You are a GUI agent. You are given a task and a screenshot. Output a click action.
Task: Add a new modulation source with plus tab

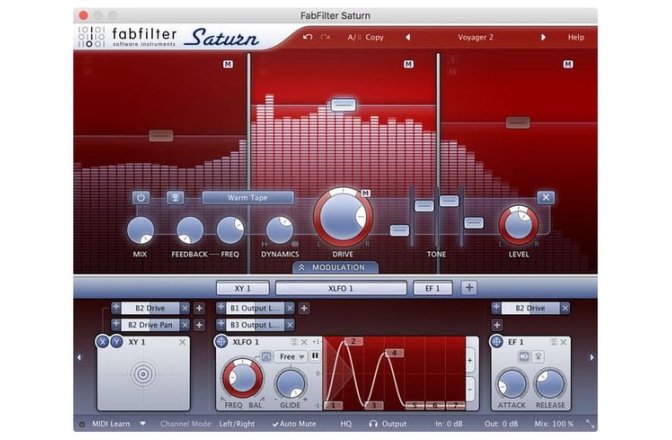469,288
